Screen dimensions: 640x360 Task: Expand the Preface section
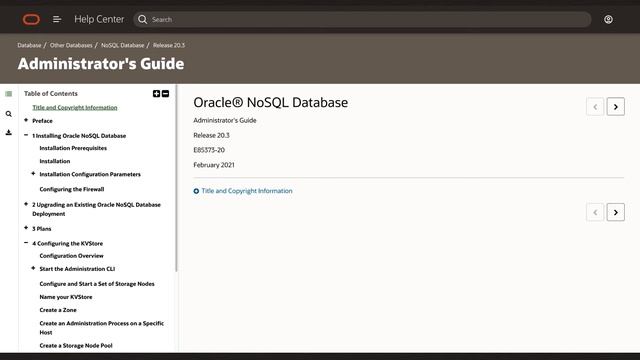click(x=26, y=120)
